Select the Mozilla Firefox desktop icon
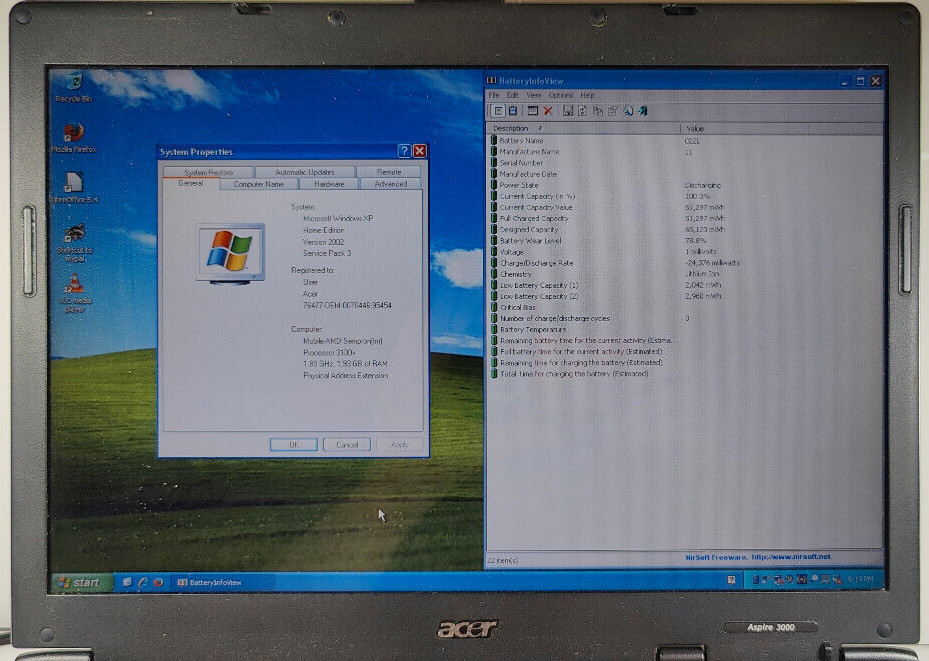Screen dimensions: 929x661 [73, 137]
